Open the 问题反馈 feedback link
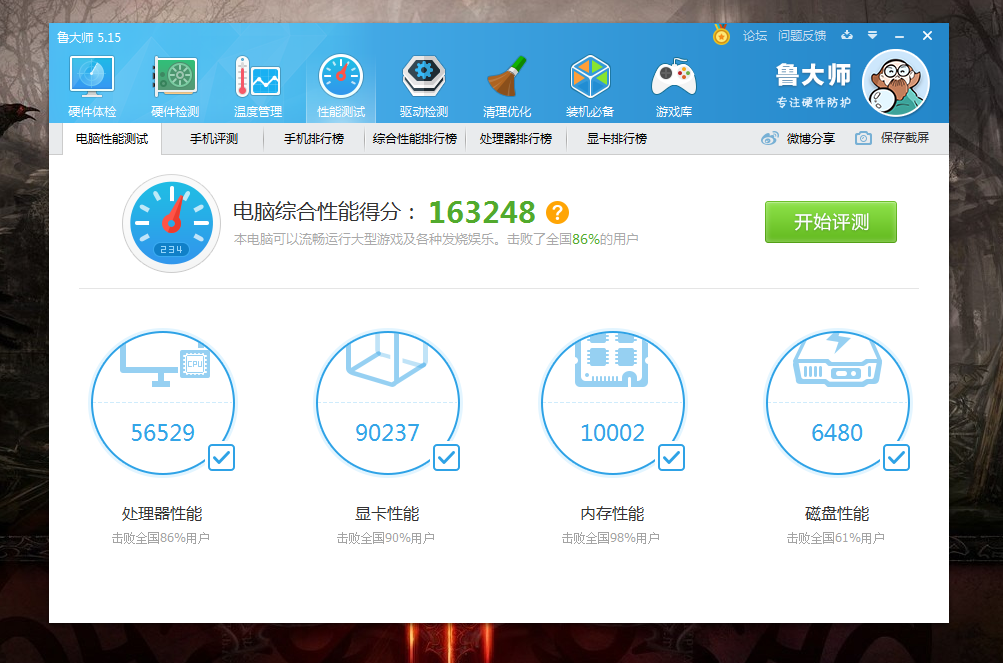 pyautogui.click(x=802, y=36)
